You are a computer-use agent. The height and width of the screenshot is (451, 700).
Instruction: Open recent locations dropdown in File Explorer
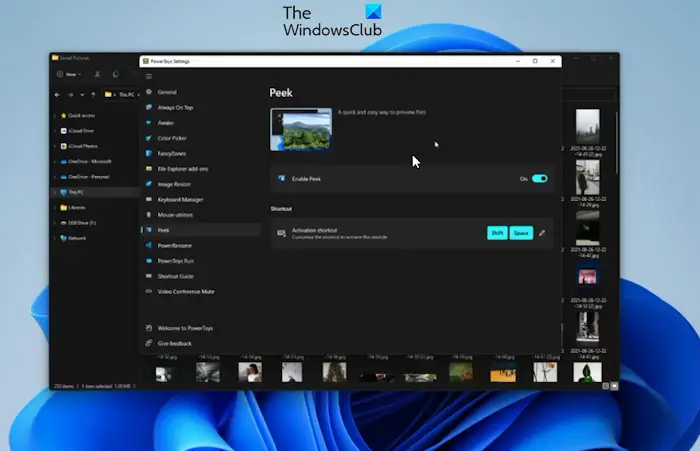pos(82,95)
